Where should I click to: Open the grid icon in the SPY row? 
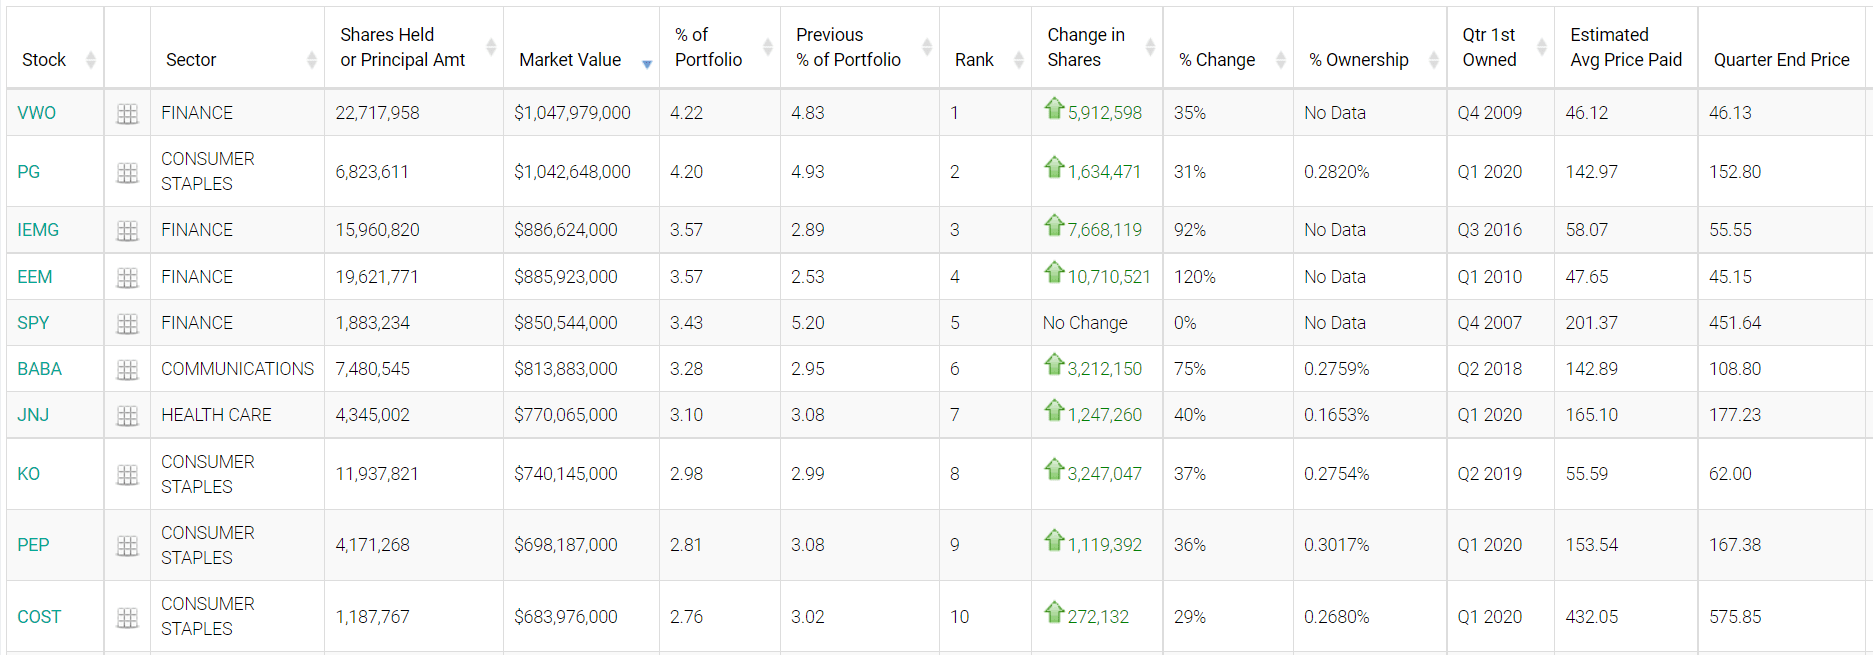127,324
